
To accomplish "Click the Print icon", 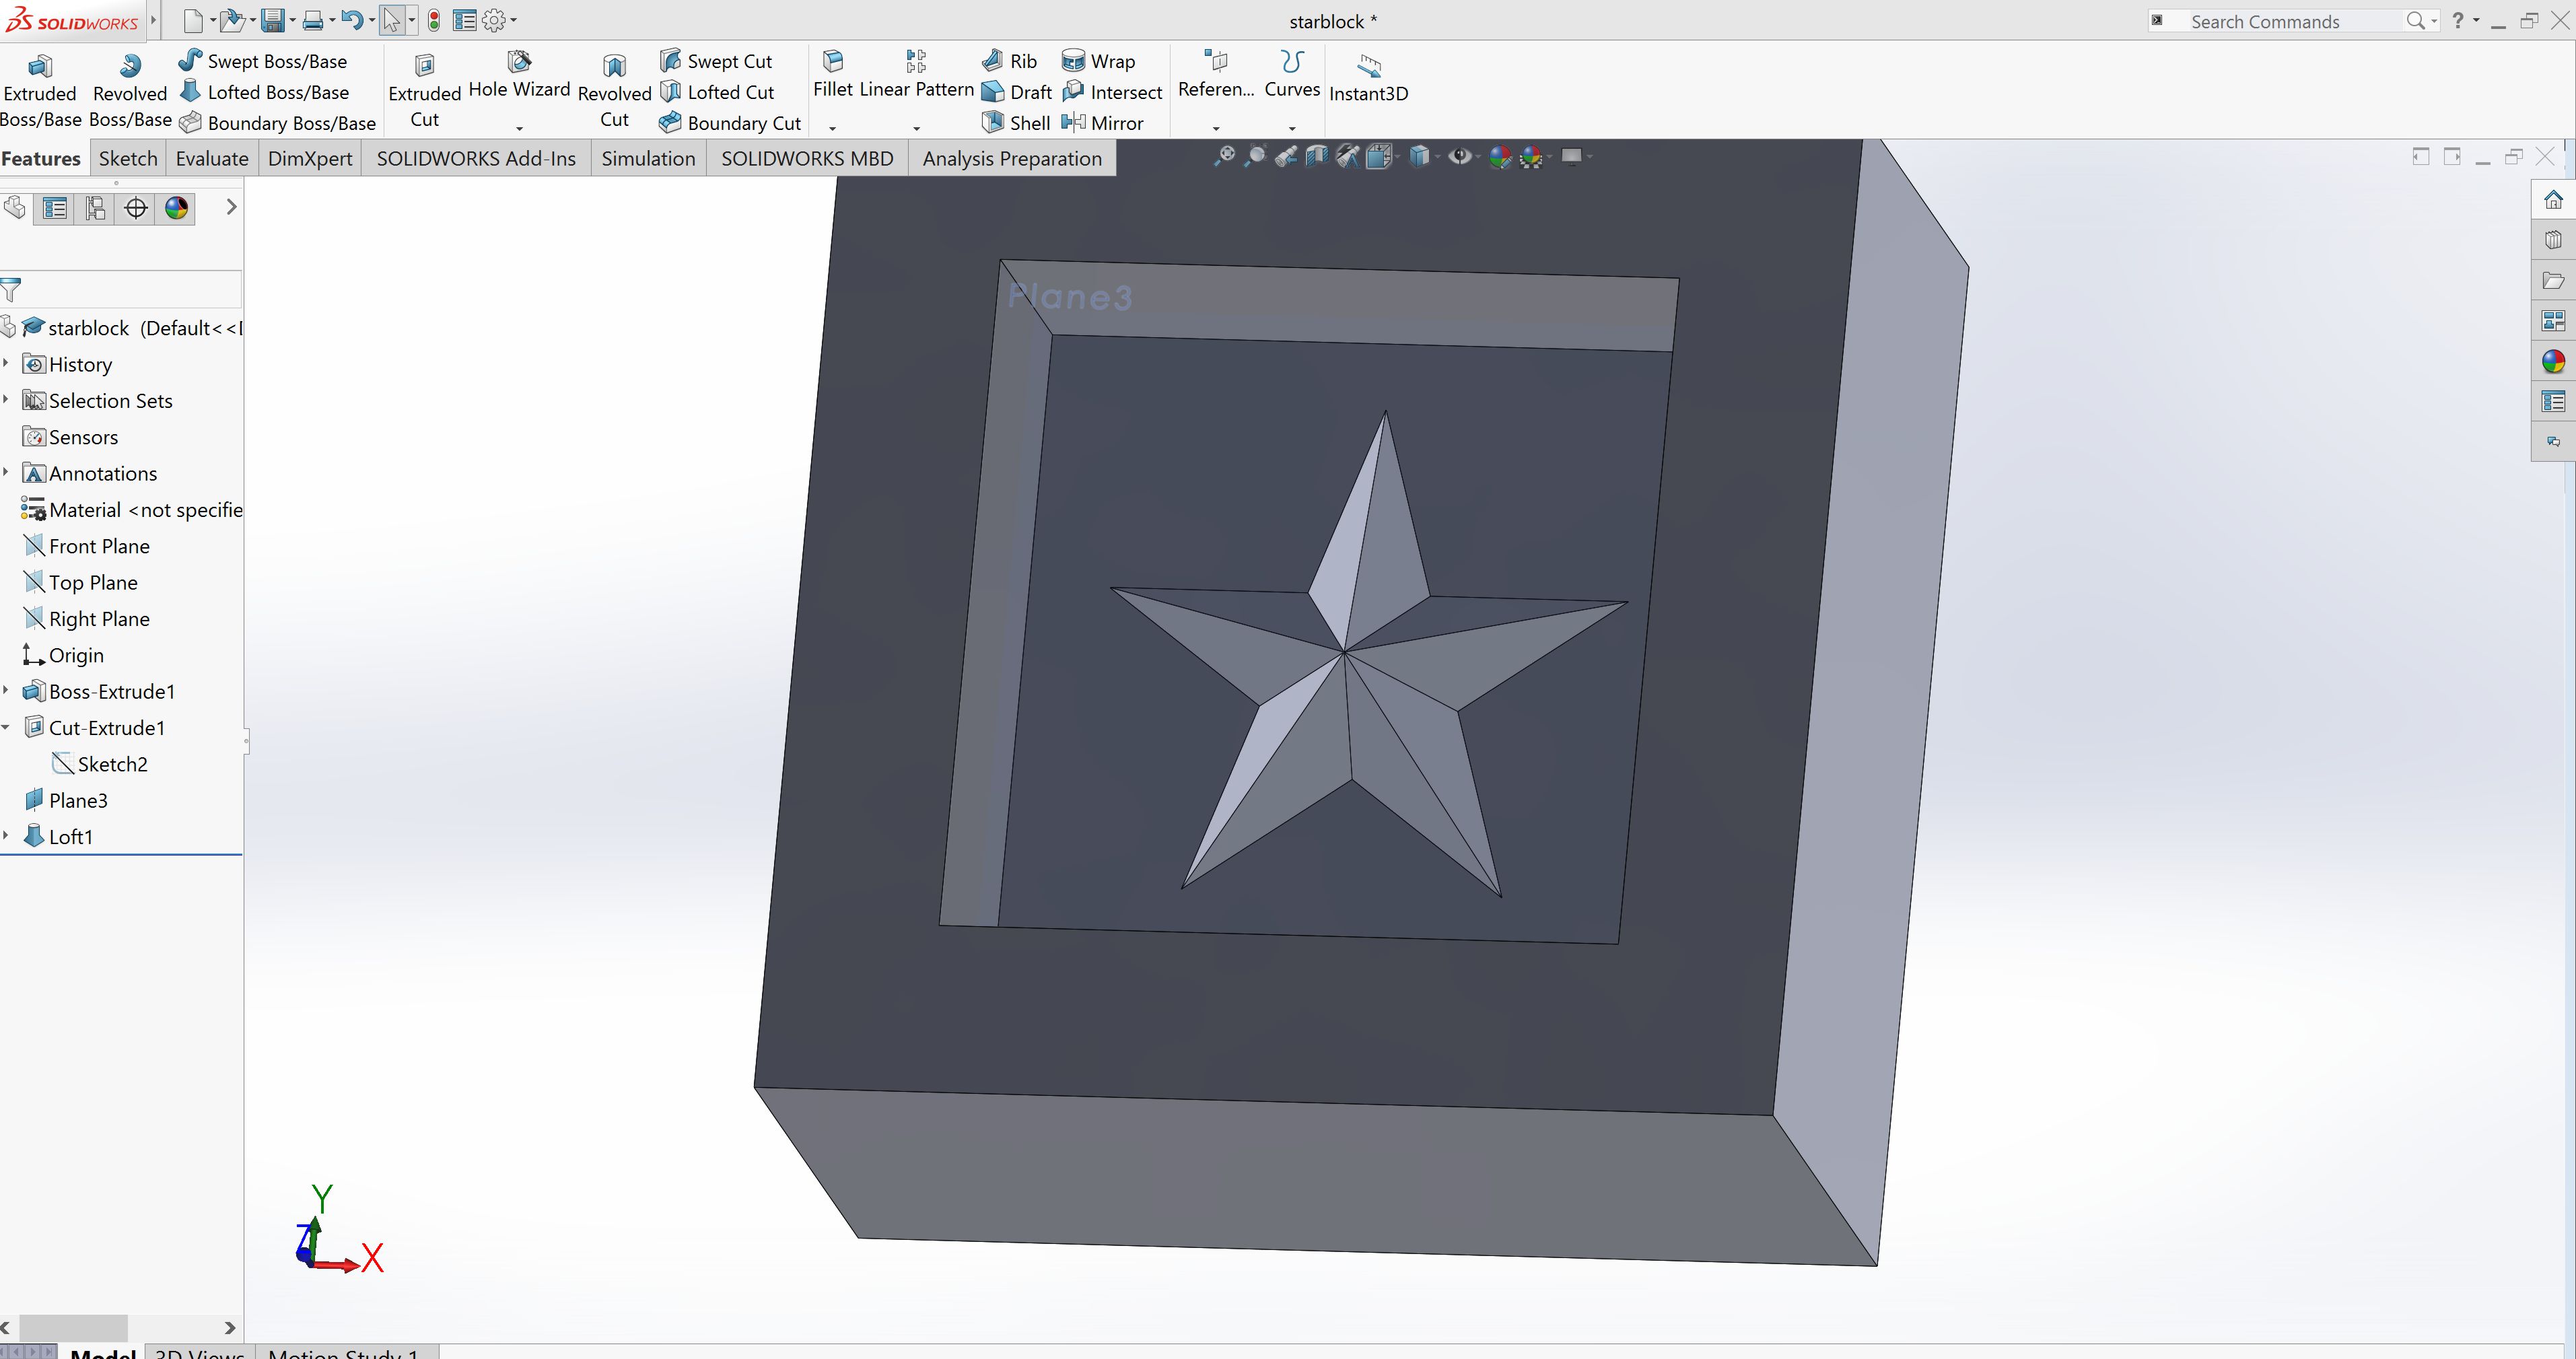I will [313, 20].
